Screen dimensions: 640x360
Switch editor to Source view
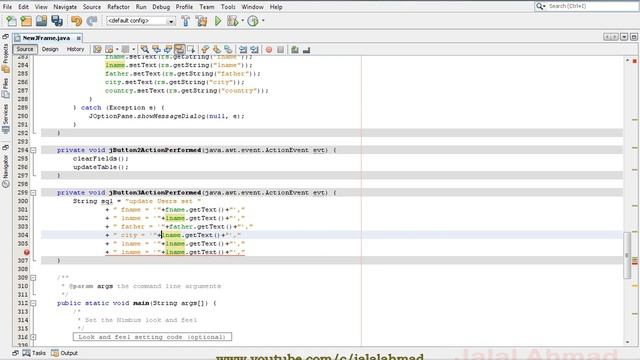point(25,49)
